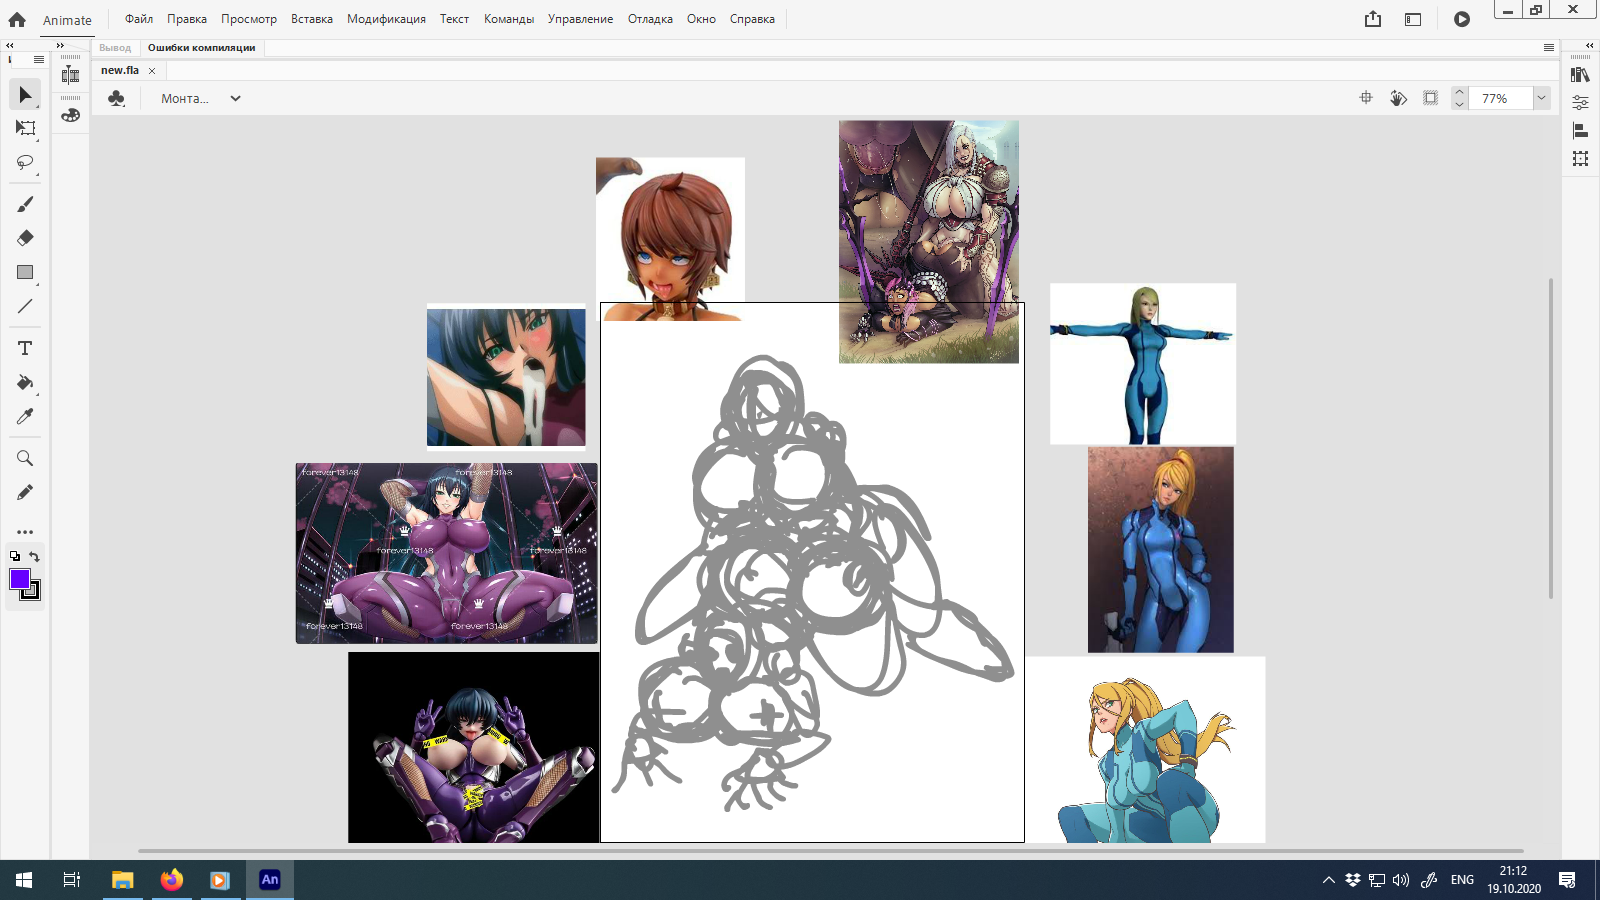Image resolution: width=1600 pixels, height=900 pixels.
Task: Open the Library panel books icon
Action: pyautogui.click(x=1580, y=75)
